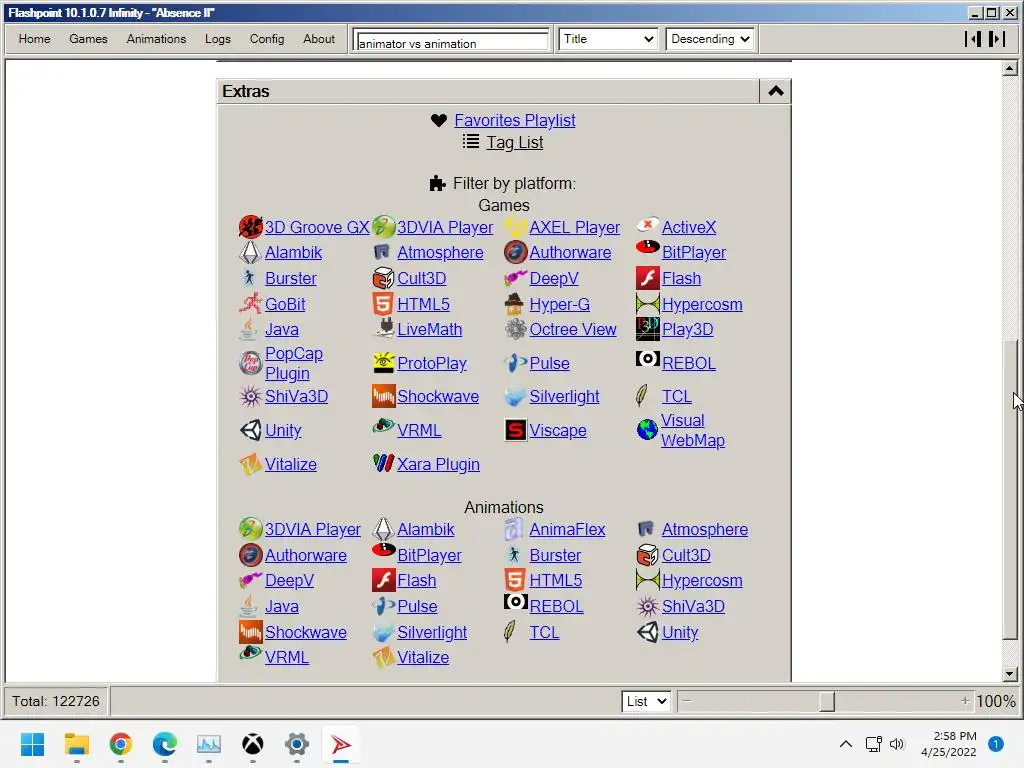
Task: Open the List layout dropdown
Action: pos(646,701)
